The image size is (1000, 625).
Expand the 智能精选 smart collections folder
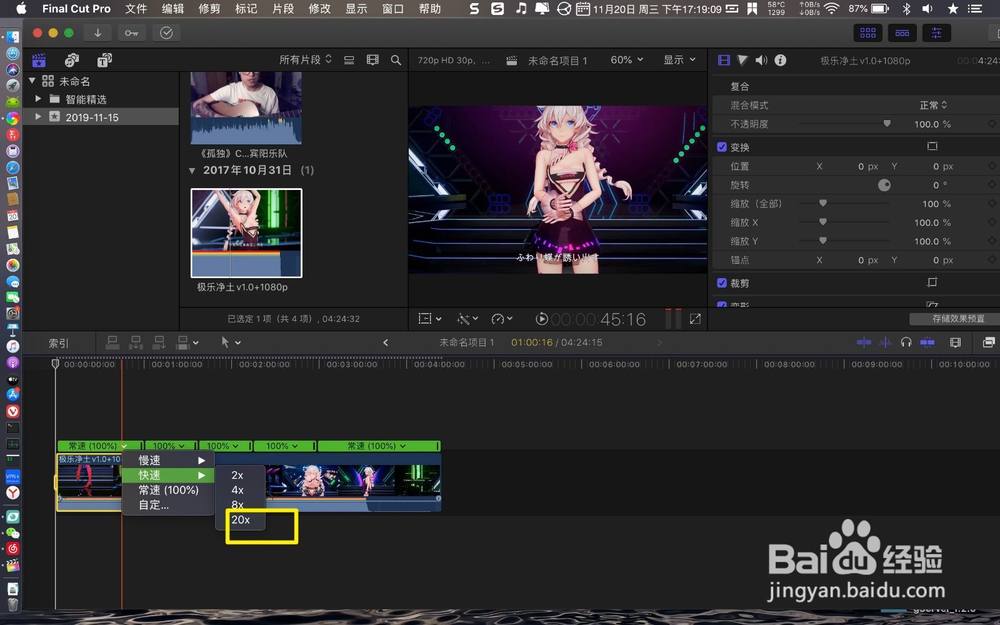(38, 99)
